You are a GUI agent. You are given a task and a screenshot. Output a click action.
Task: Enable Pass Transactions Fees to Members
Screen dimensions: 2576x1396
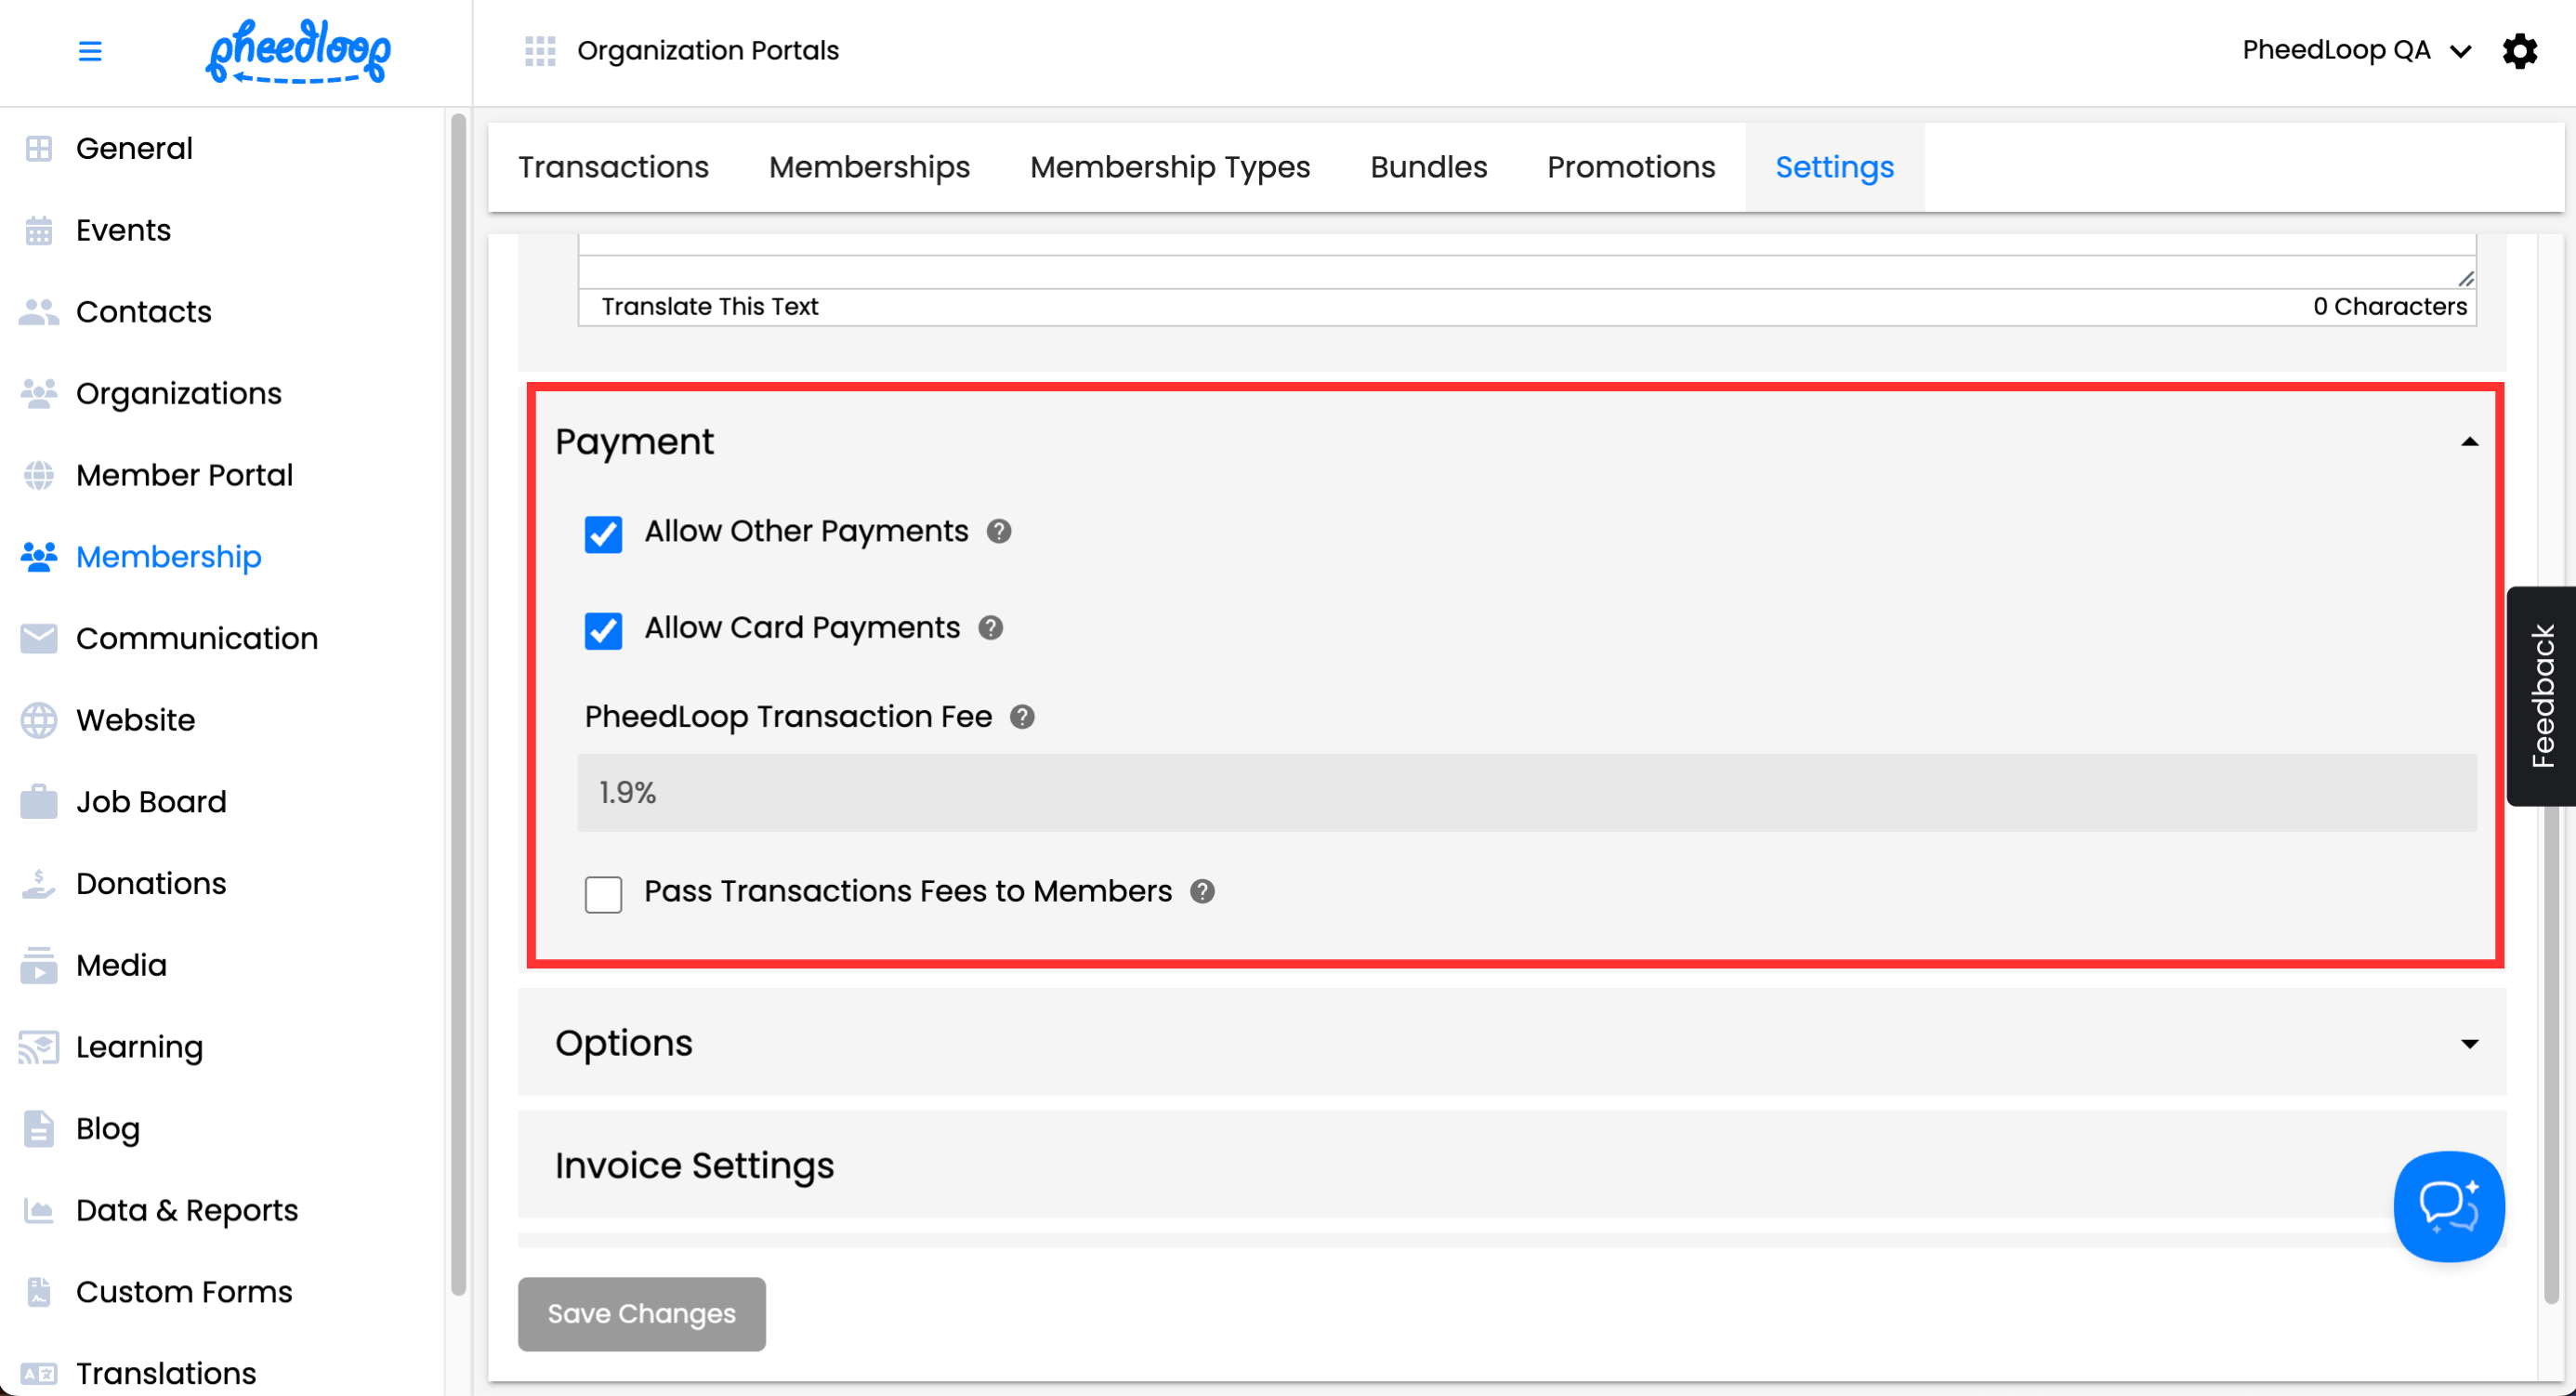pos(603,894)
